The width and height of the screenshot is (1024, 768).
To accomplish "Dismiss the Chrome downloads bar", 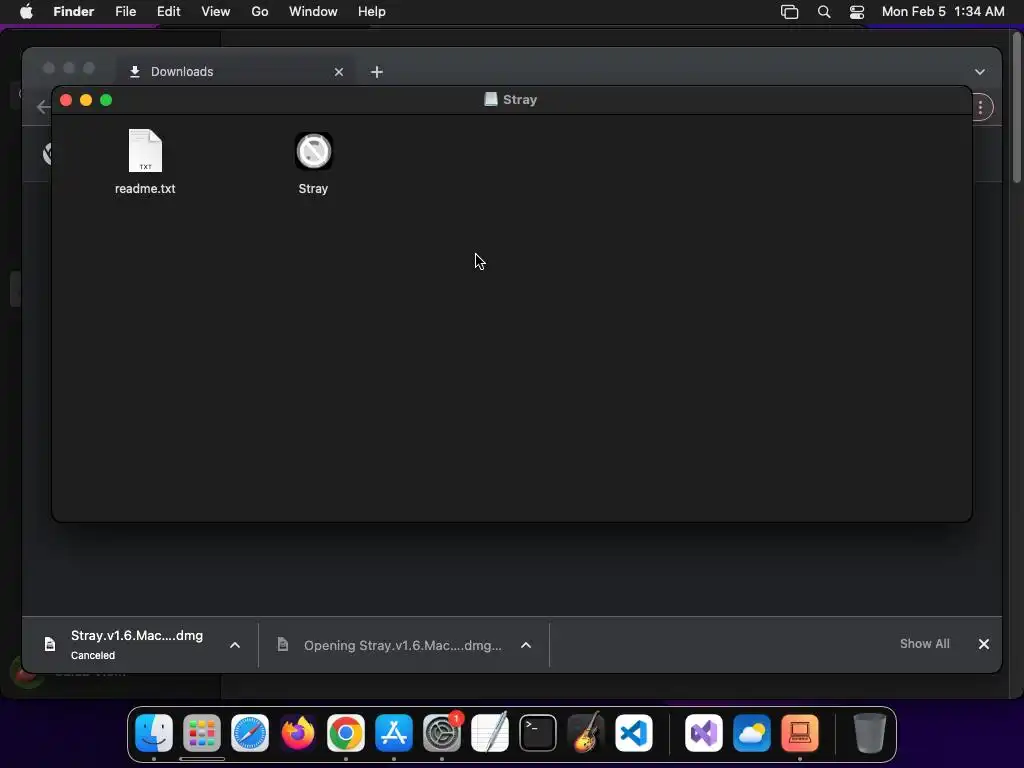I will pyautogui.click(x=984, y=644).
